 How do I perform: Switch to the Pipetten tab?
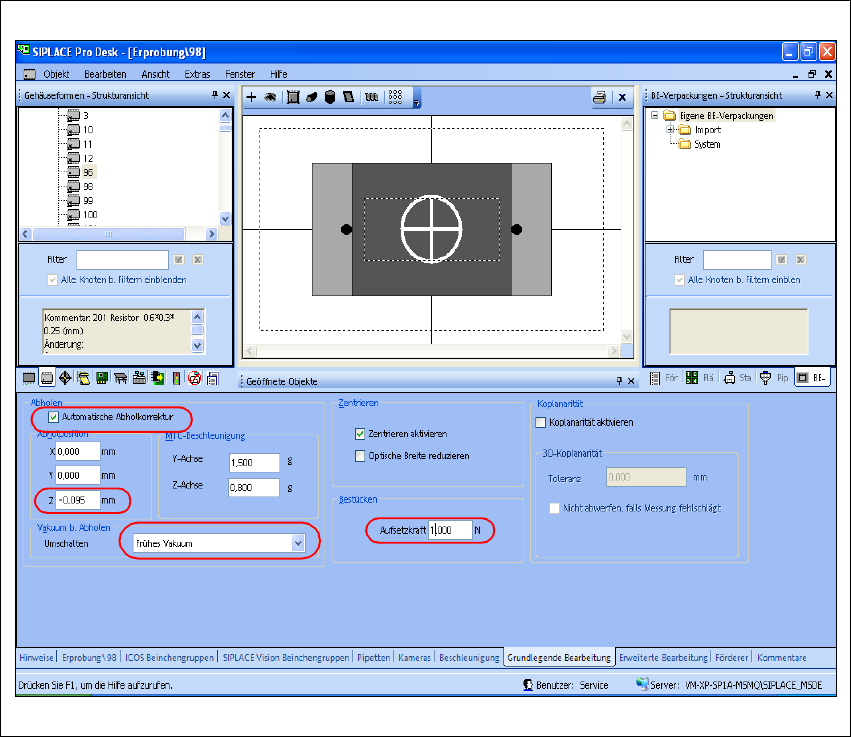373,657
